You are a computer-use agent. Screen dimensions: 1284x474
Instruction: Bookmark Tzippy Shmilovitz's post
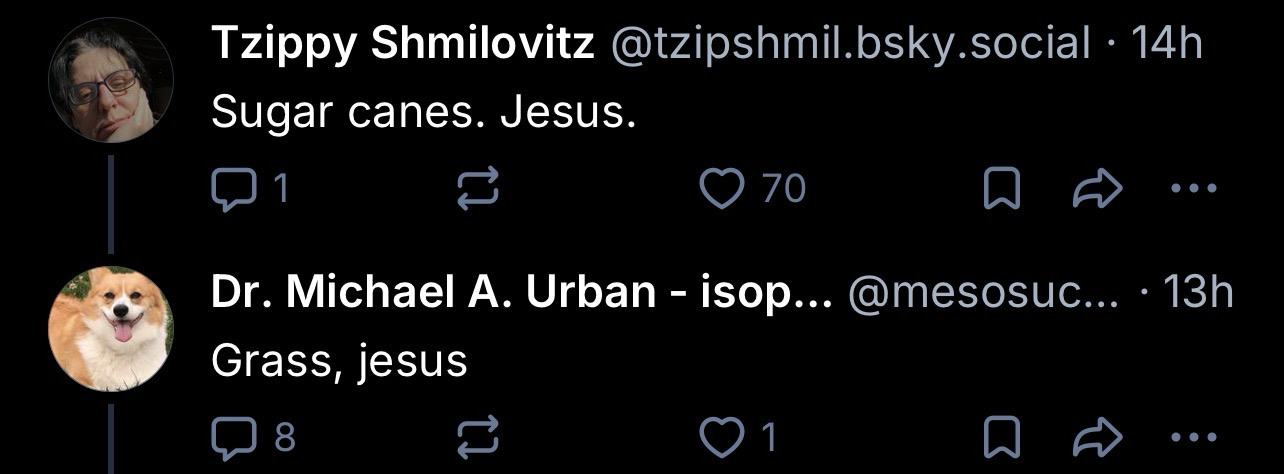(x=998, y=188)
